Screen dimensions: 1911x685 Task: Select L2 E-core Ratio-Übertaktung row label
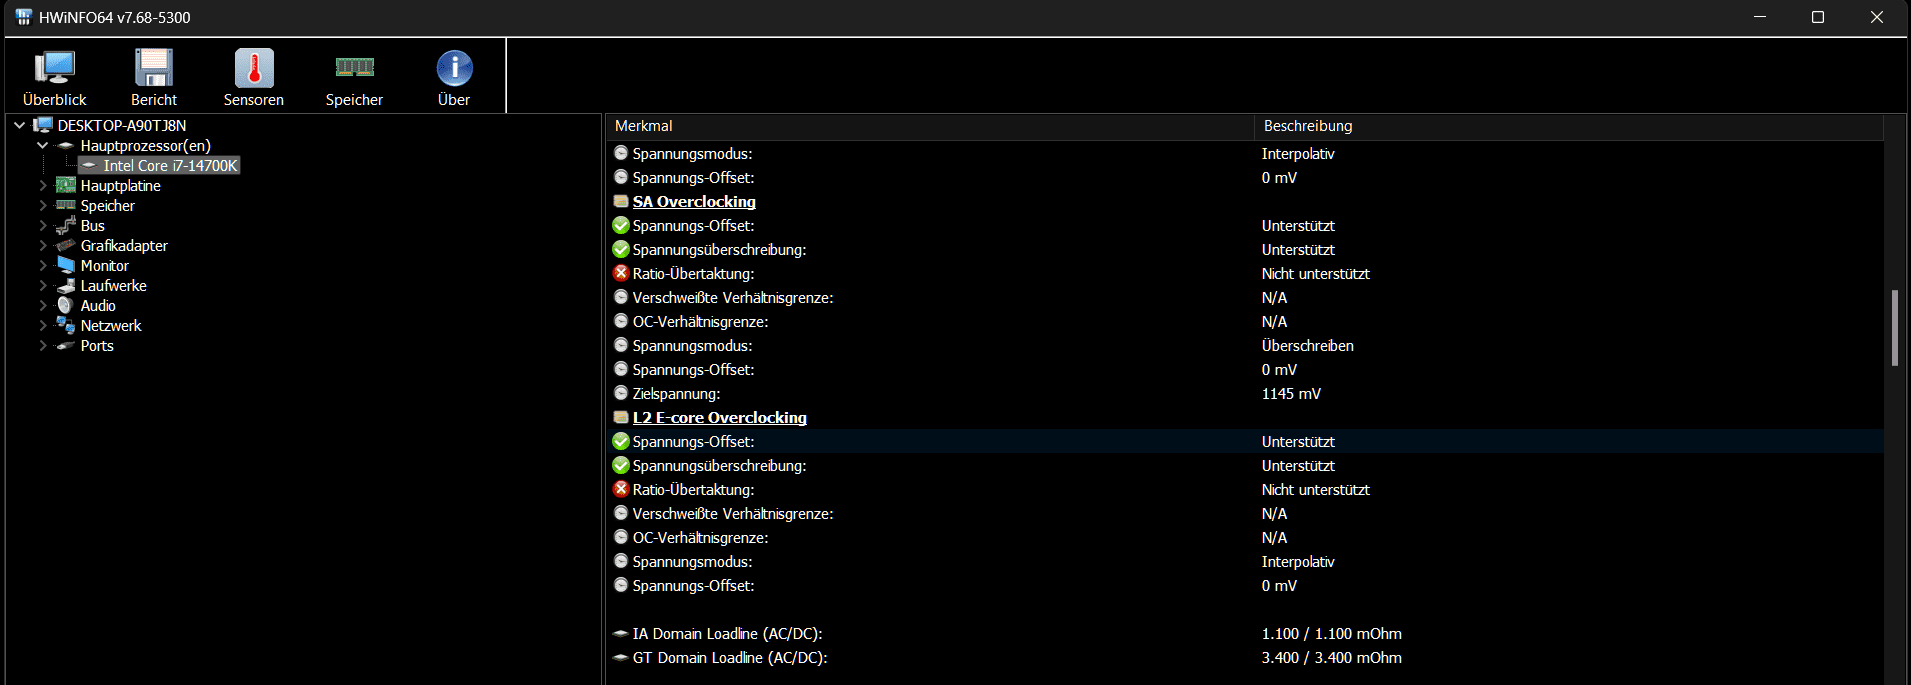[693, 489]
